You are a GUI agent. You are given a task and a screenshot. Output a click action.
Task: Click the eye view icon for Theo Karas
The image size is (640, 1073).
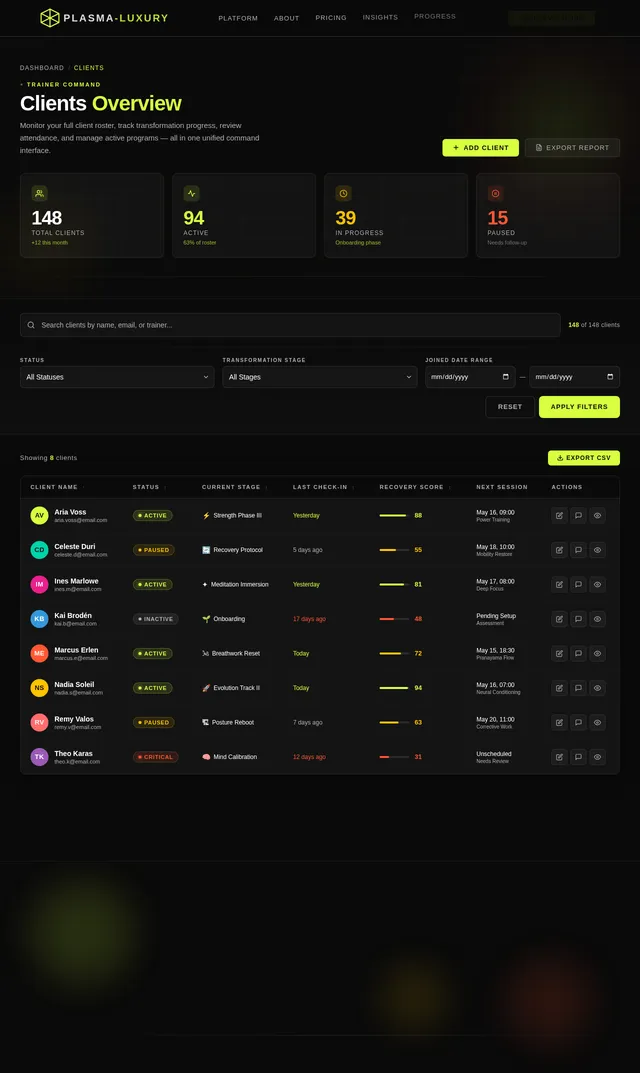tap(598, 757)
